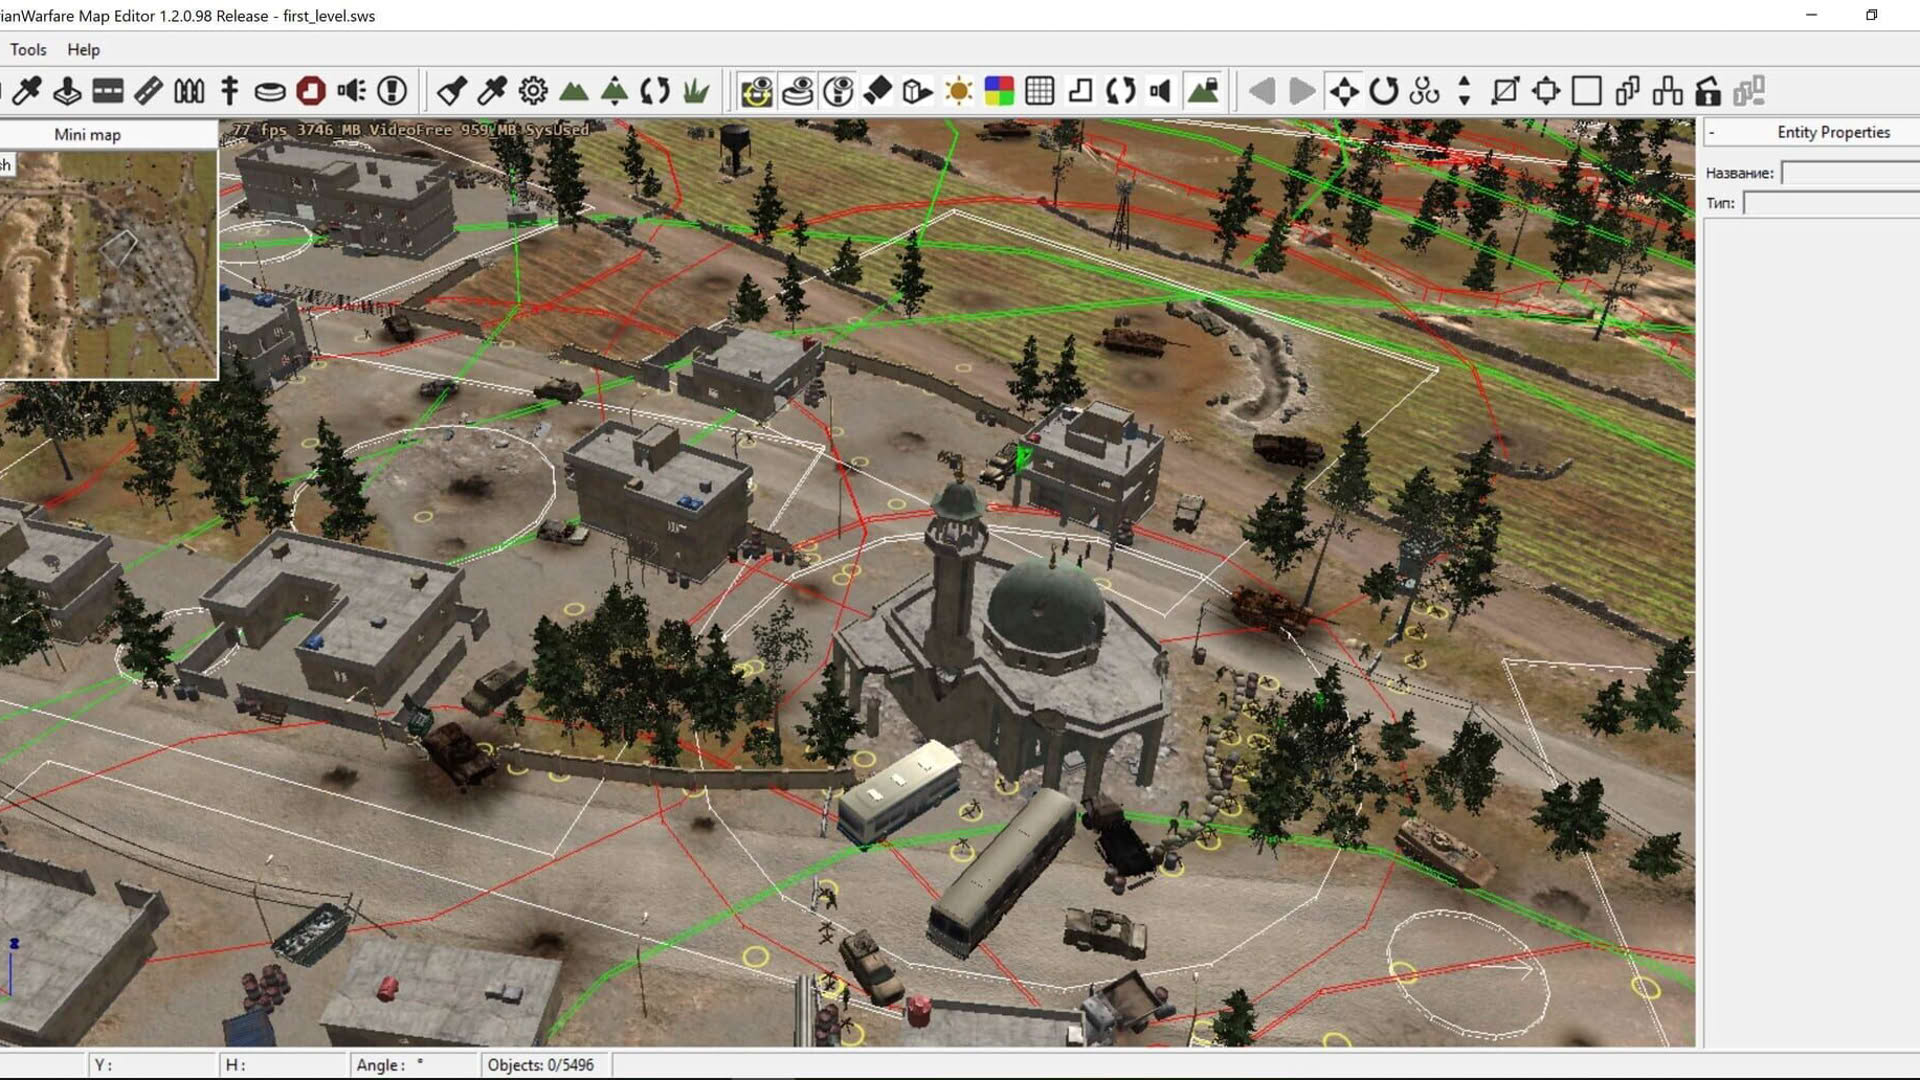The image size is (1920, 1080).
Task: Select the eyedropper tool at toolbar start
Action: tap(27, 91)
